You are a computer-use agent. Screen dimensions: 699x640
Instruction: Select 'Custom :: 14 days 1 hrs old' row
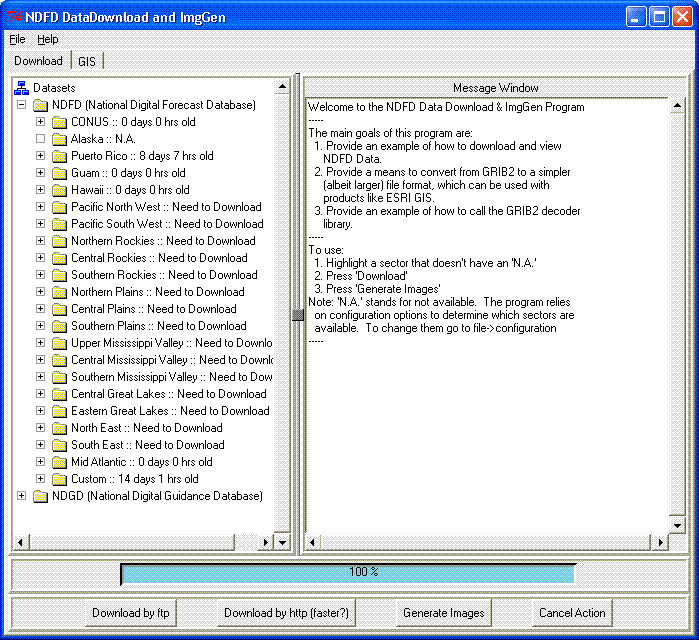(x=135, y=479)
